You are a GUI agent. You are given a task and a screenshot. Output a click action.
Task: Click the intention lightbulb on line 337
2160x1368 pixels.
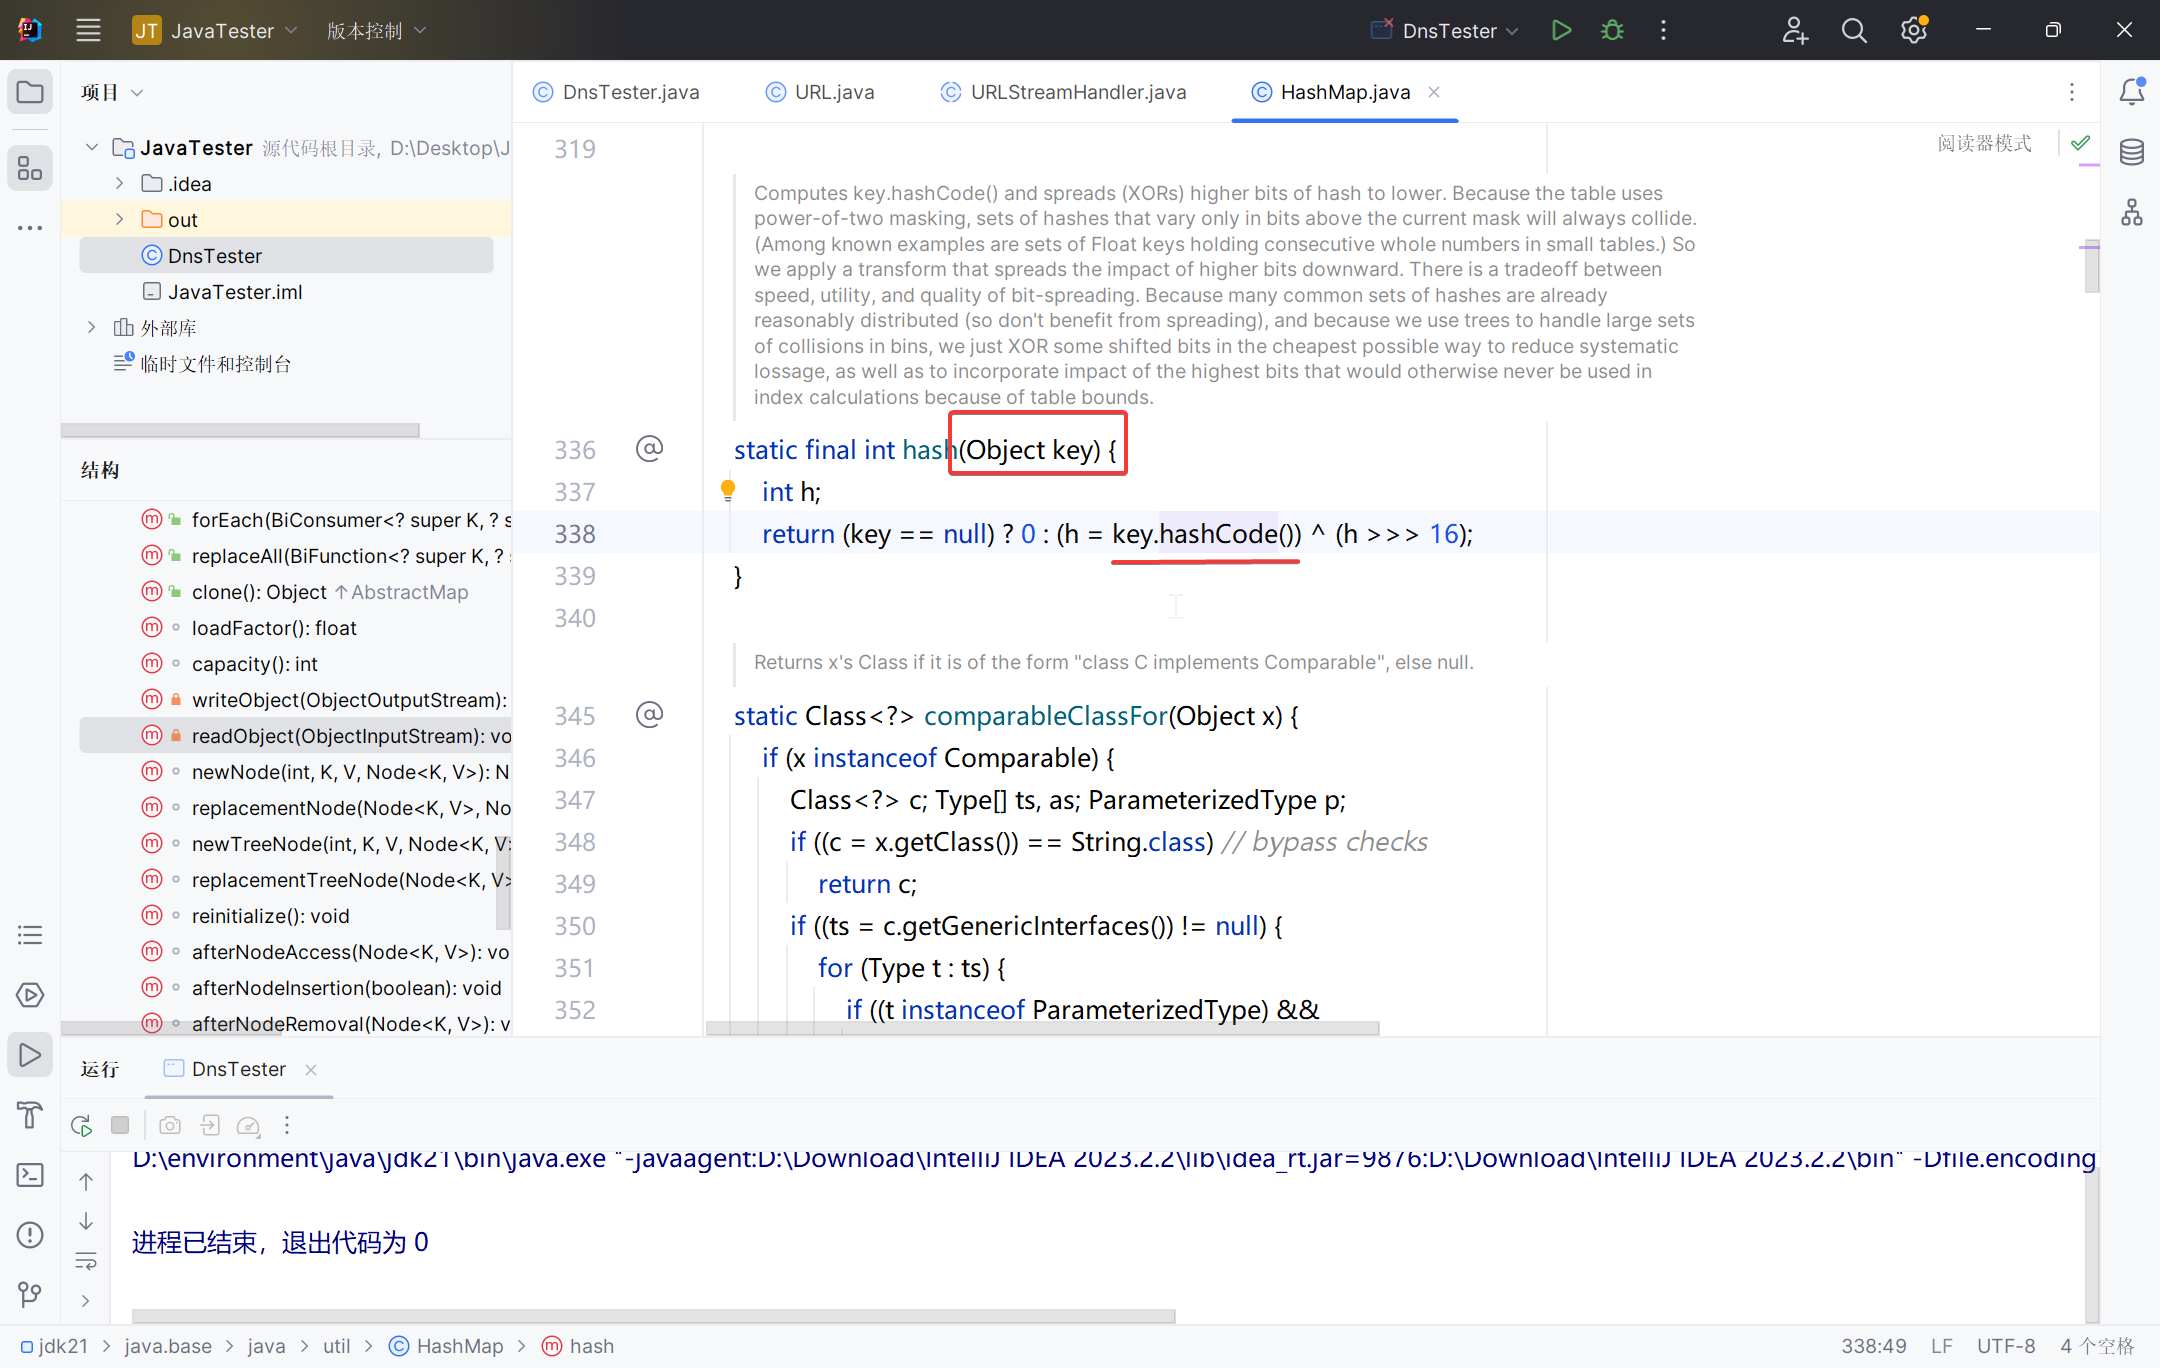click(x=728, y=490)
